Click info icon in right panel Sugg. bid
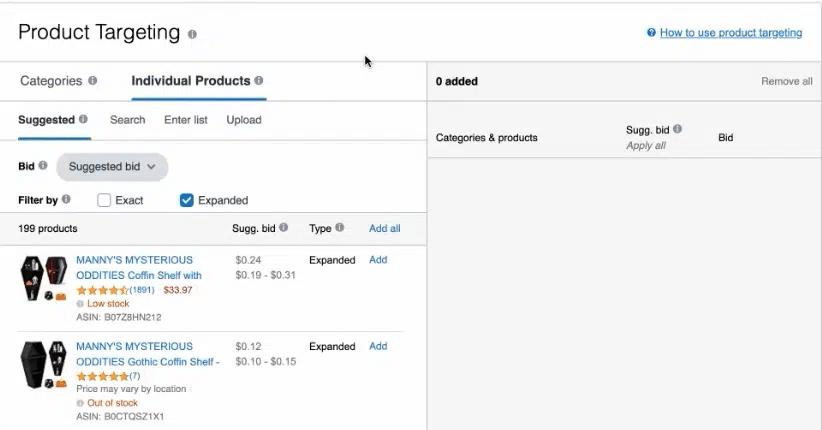 [677, 129]
